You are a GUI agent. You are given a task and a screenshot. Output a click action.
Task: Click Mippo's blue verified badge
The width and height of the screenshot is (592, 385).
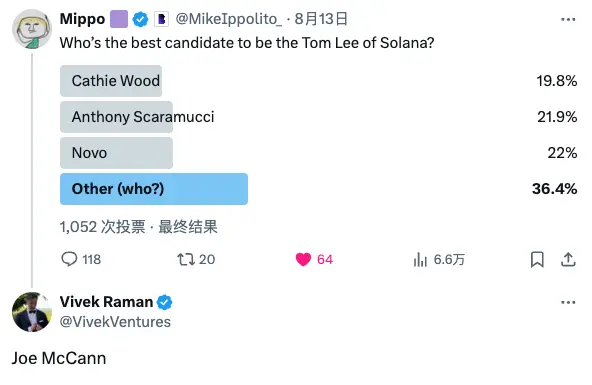(140, 19)
